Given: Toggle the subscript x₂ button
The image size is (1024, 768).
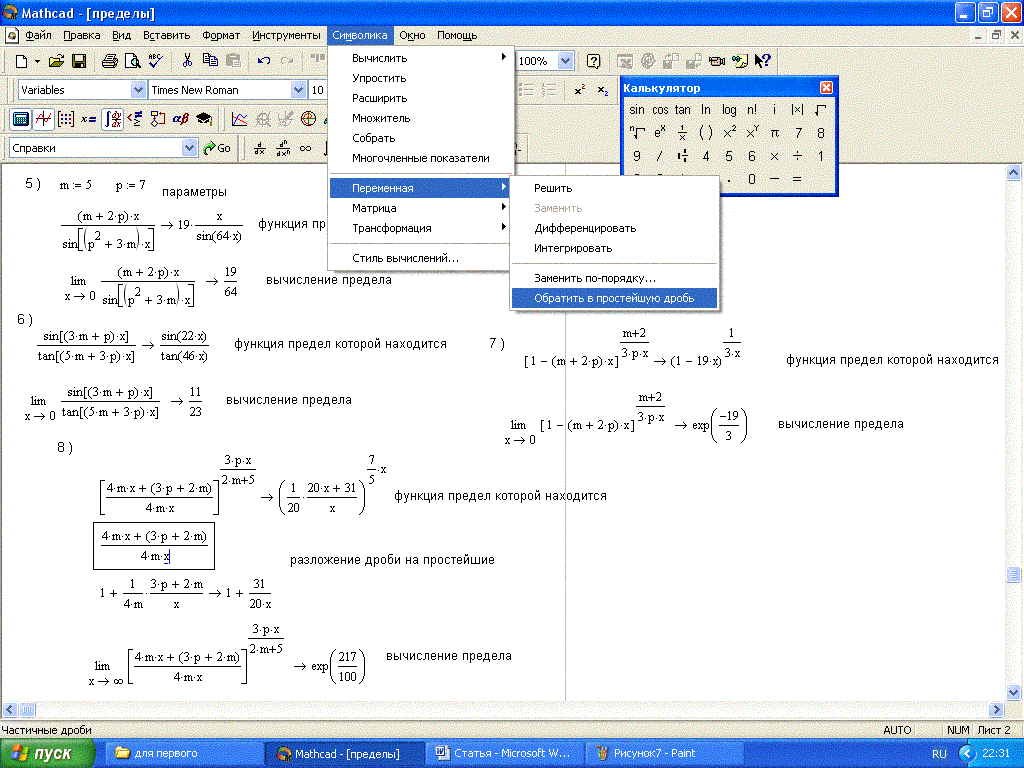Looking at the screenshot, I should [602, 90].
